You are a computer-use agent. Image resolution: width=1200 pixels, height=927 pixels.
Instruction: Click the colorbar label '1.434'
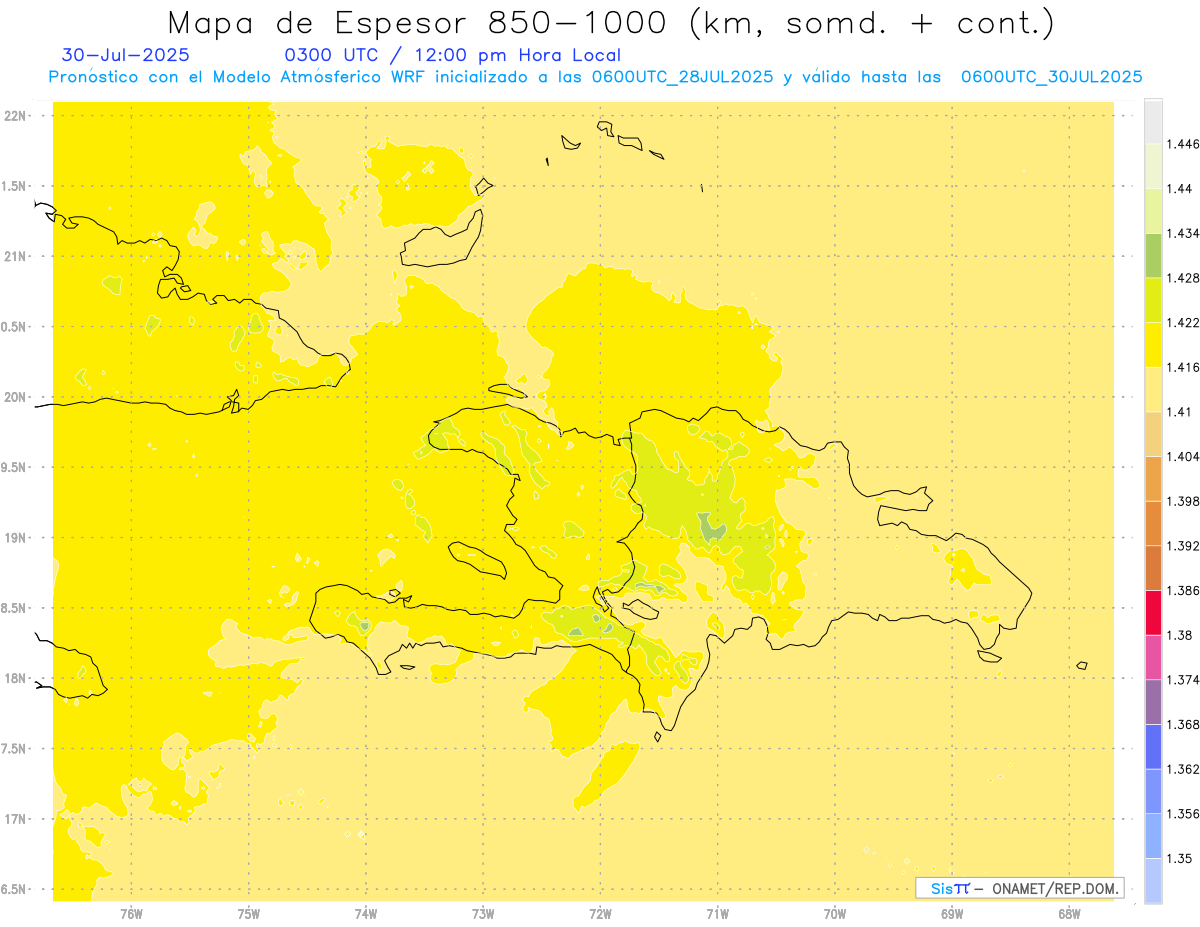point(1183,233)
